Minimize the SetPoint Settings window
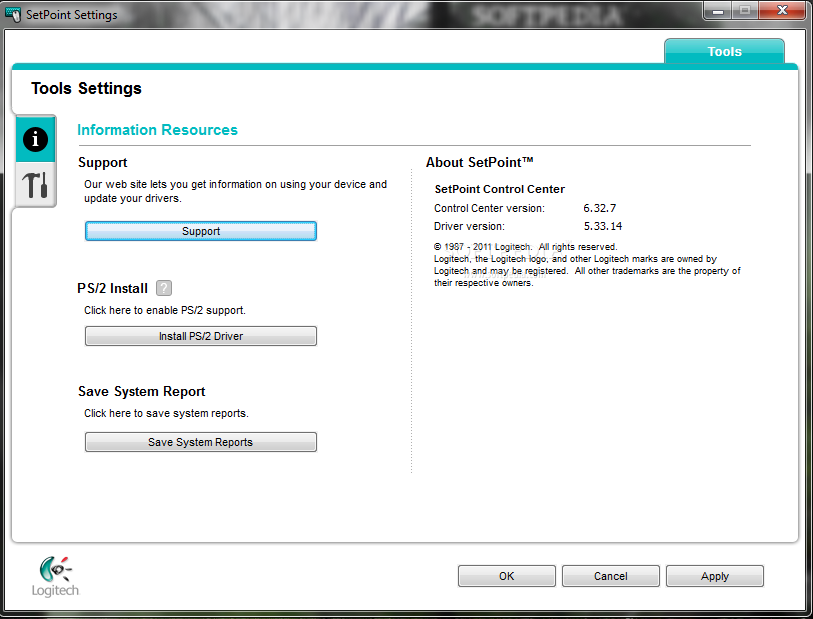Image resolution: width=813 pixels, height=619 pixels. pyautogui.click(x=718, y=10)
